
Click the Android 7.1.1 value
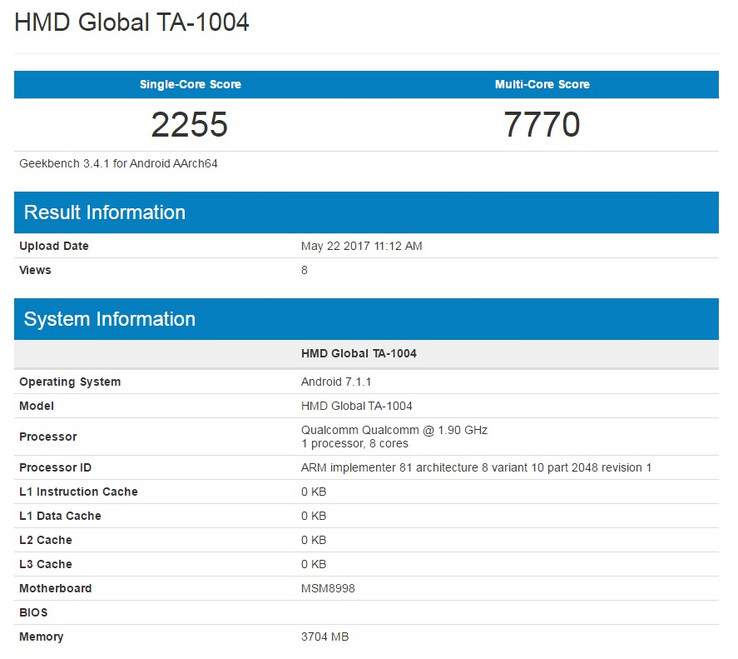coord(336,382)
